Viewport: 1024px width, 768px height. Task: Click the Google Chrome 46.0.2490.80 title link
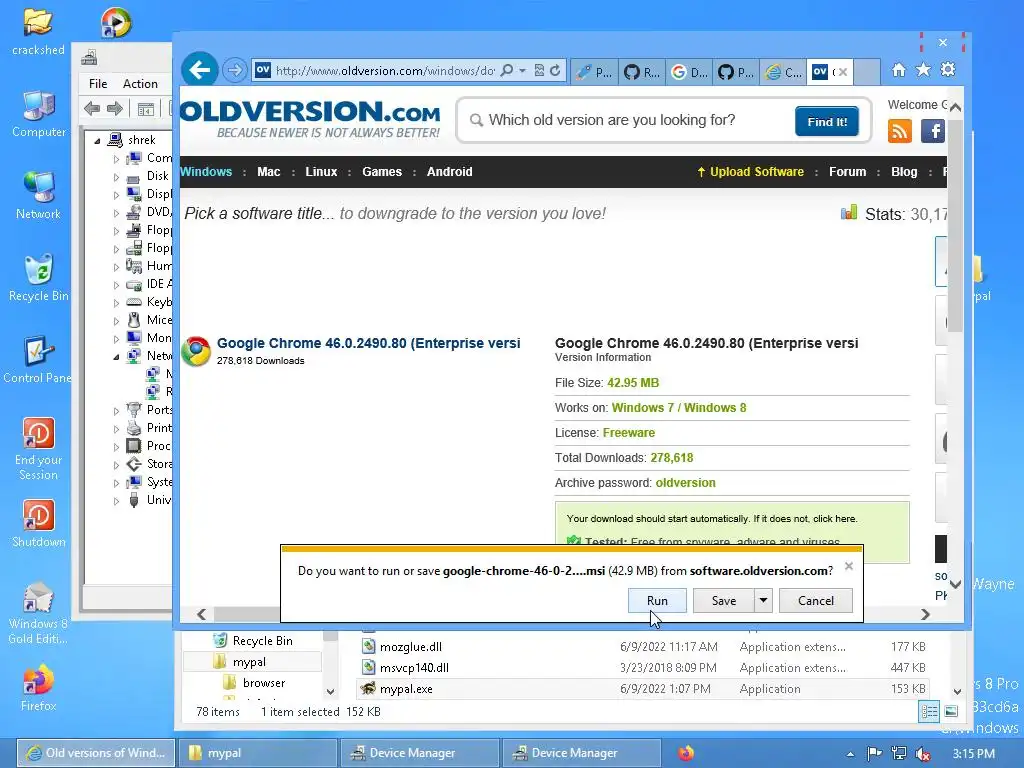point(368,344)
